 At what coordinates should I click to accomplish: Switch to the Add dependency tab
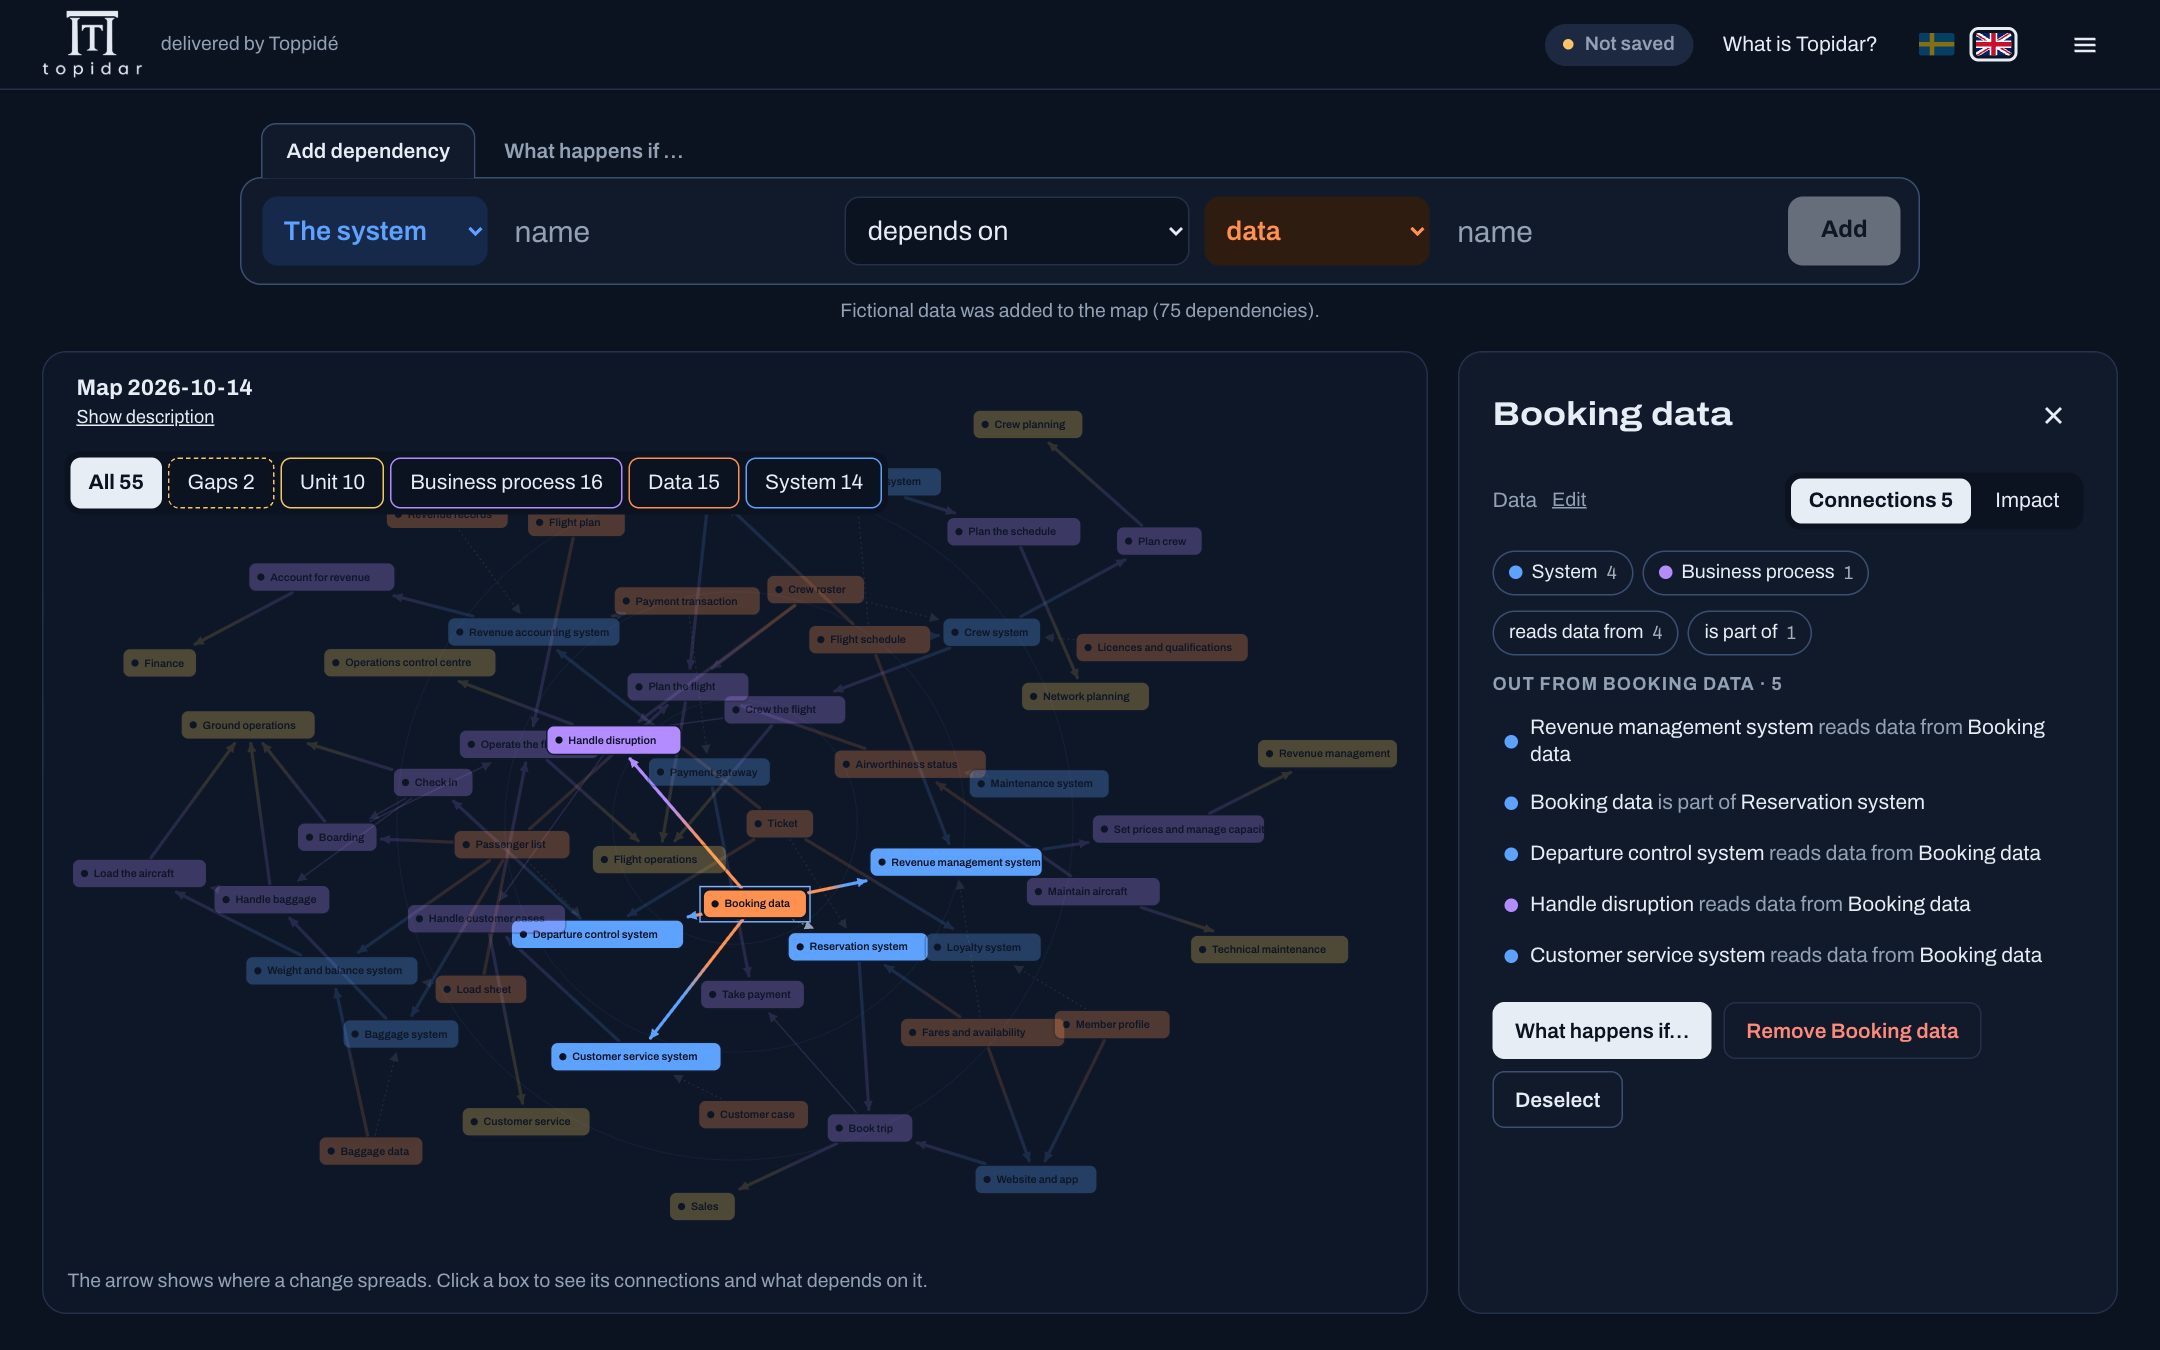coord(368,151)
